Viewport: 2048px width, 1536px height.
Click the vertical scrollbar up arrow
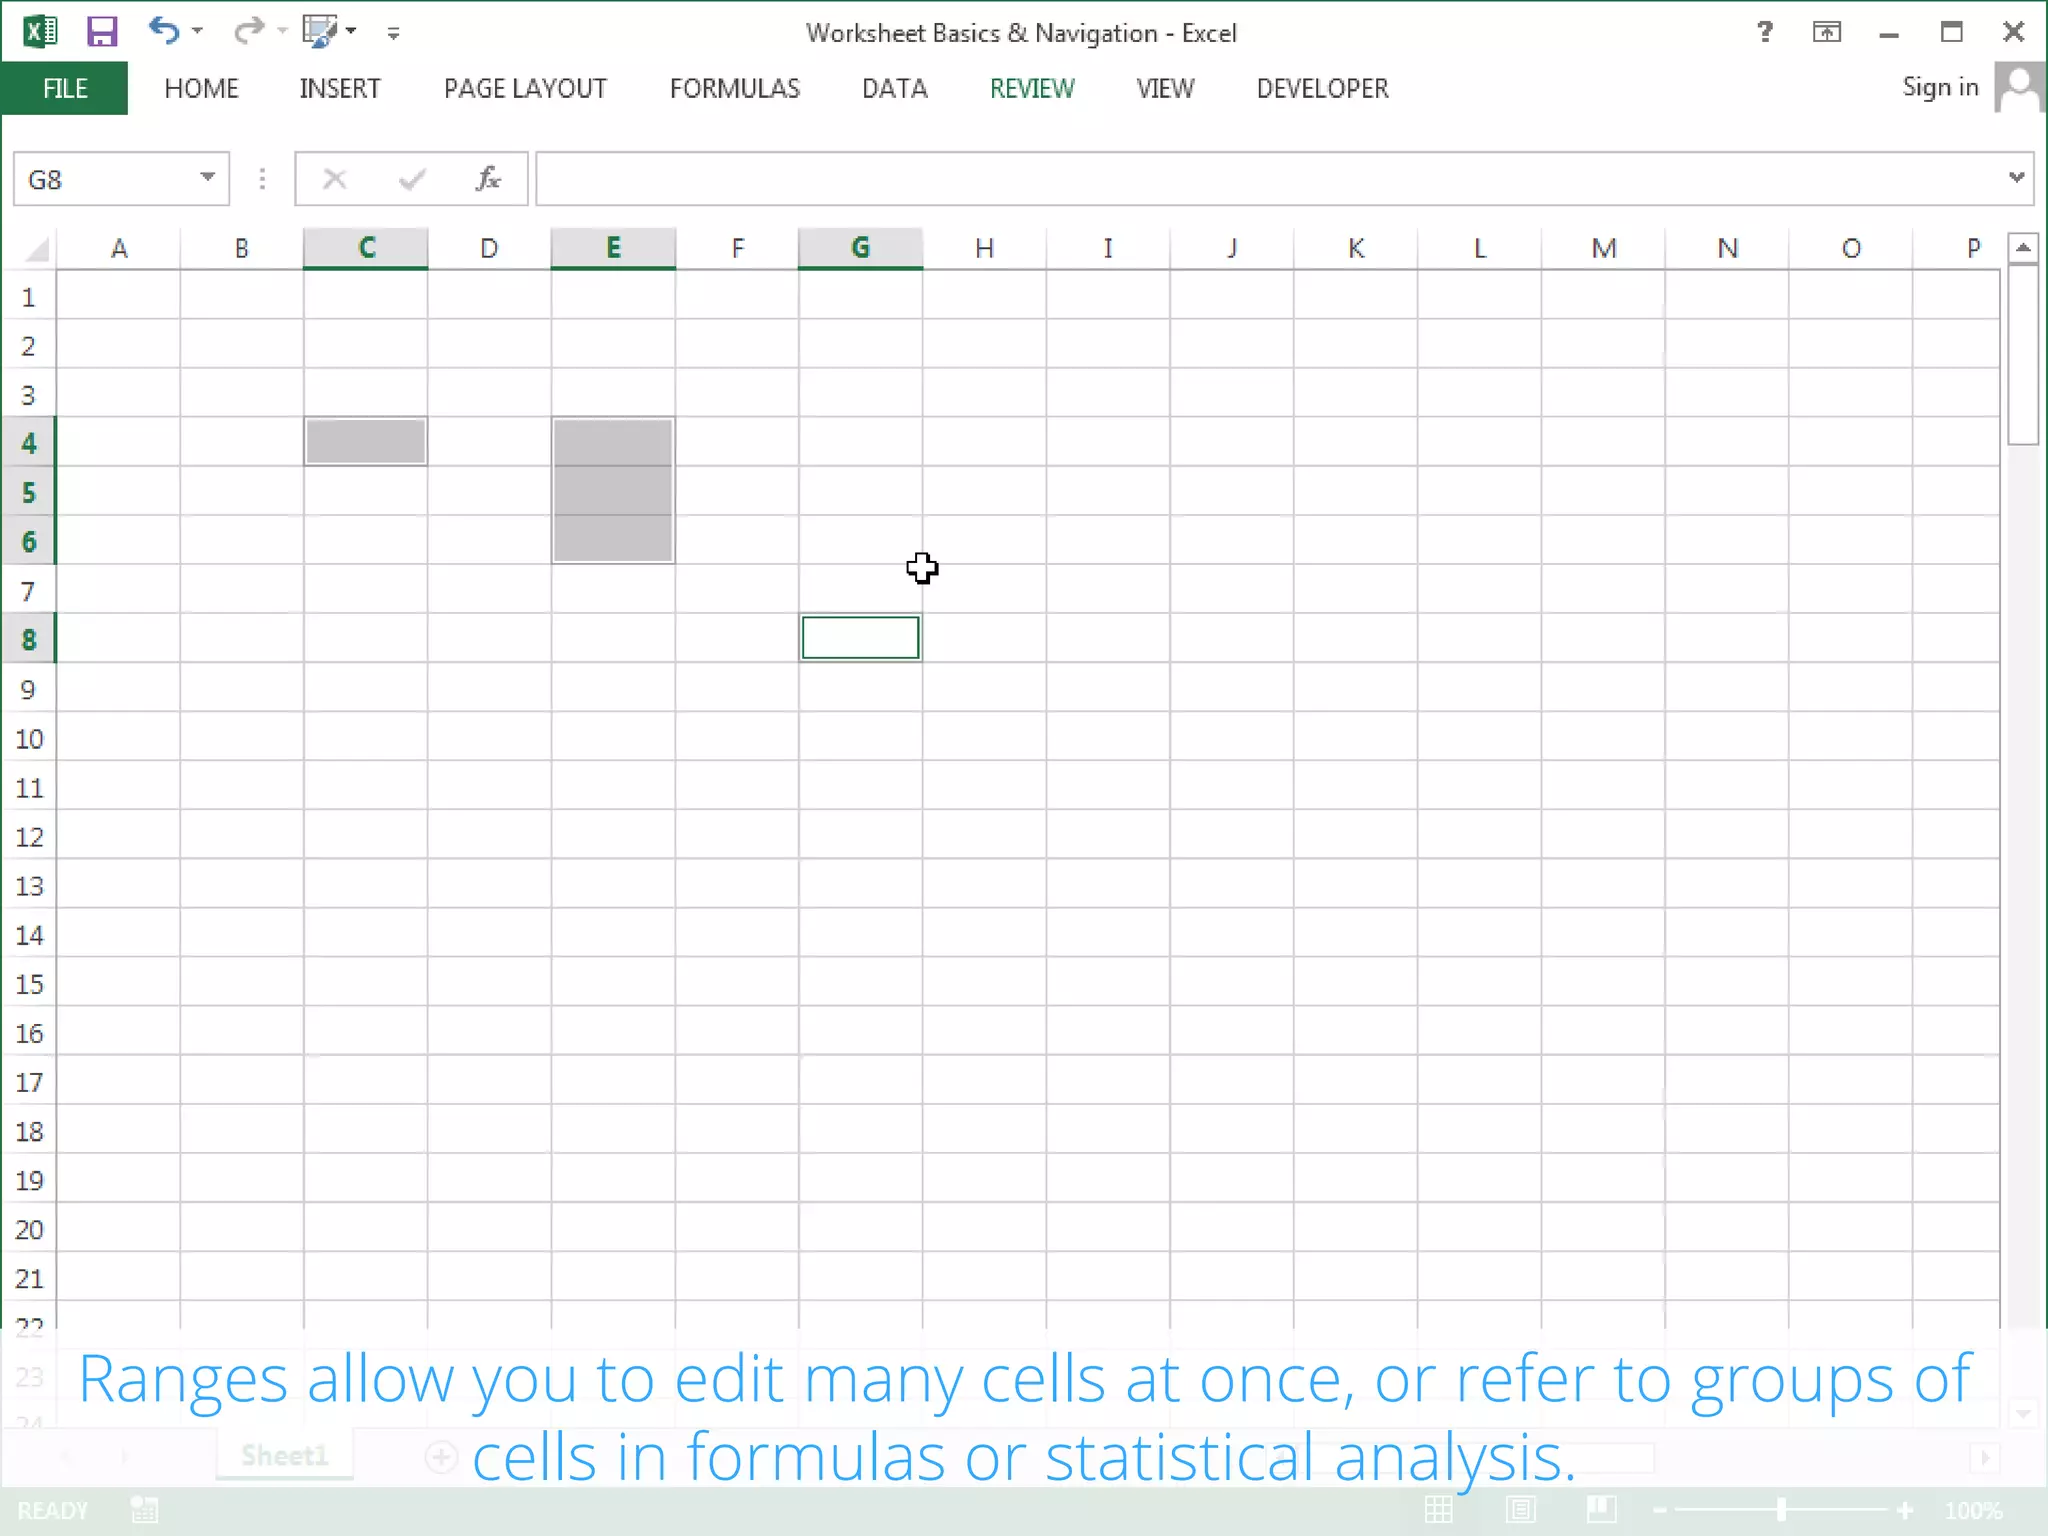pyautogui.click(x=2023, y=248)
